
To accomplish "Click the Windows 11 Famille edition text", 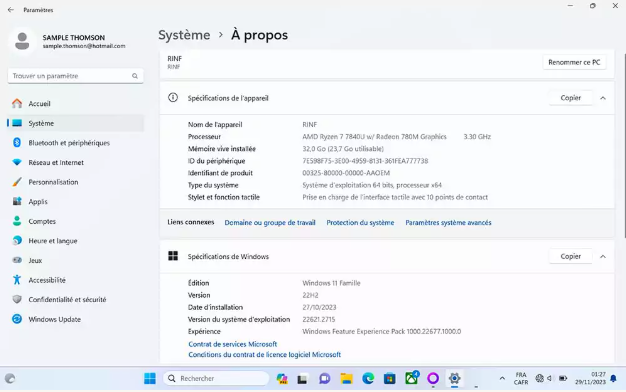I will coord(331,283).
